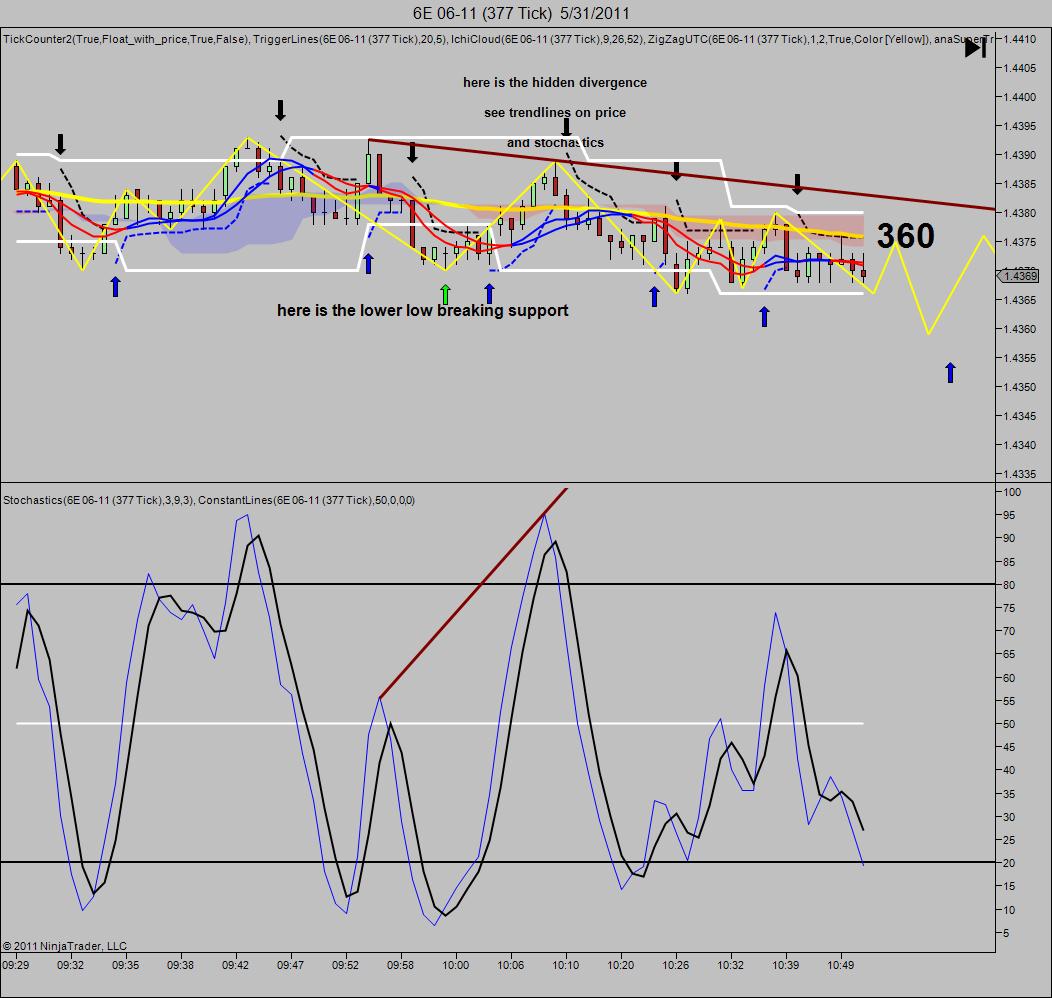Click the TickCounter2 indicator label
The height and width of the screenshot is (998, 1052).
pyautogui.click(x=125, y=39)
